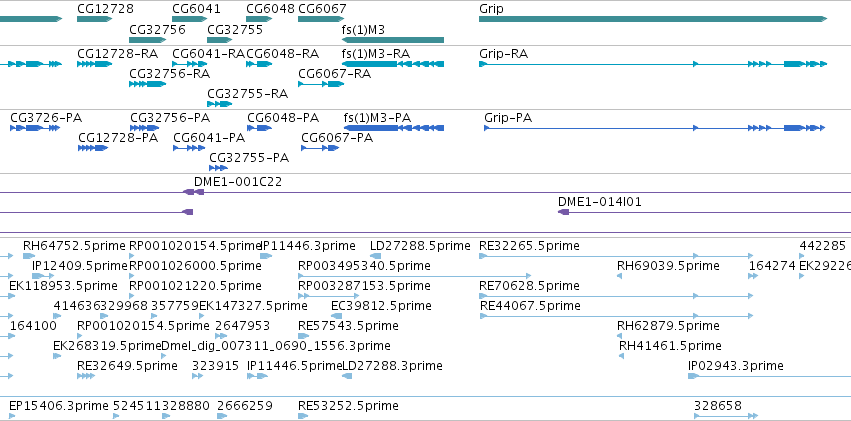Click the CG3726-PA protein glyph

tap(35, 128)
